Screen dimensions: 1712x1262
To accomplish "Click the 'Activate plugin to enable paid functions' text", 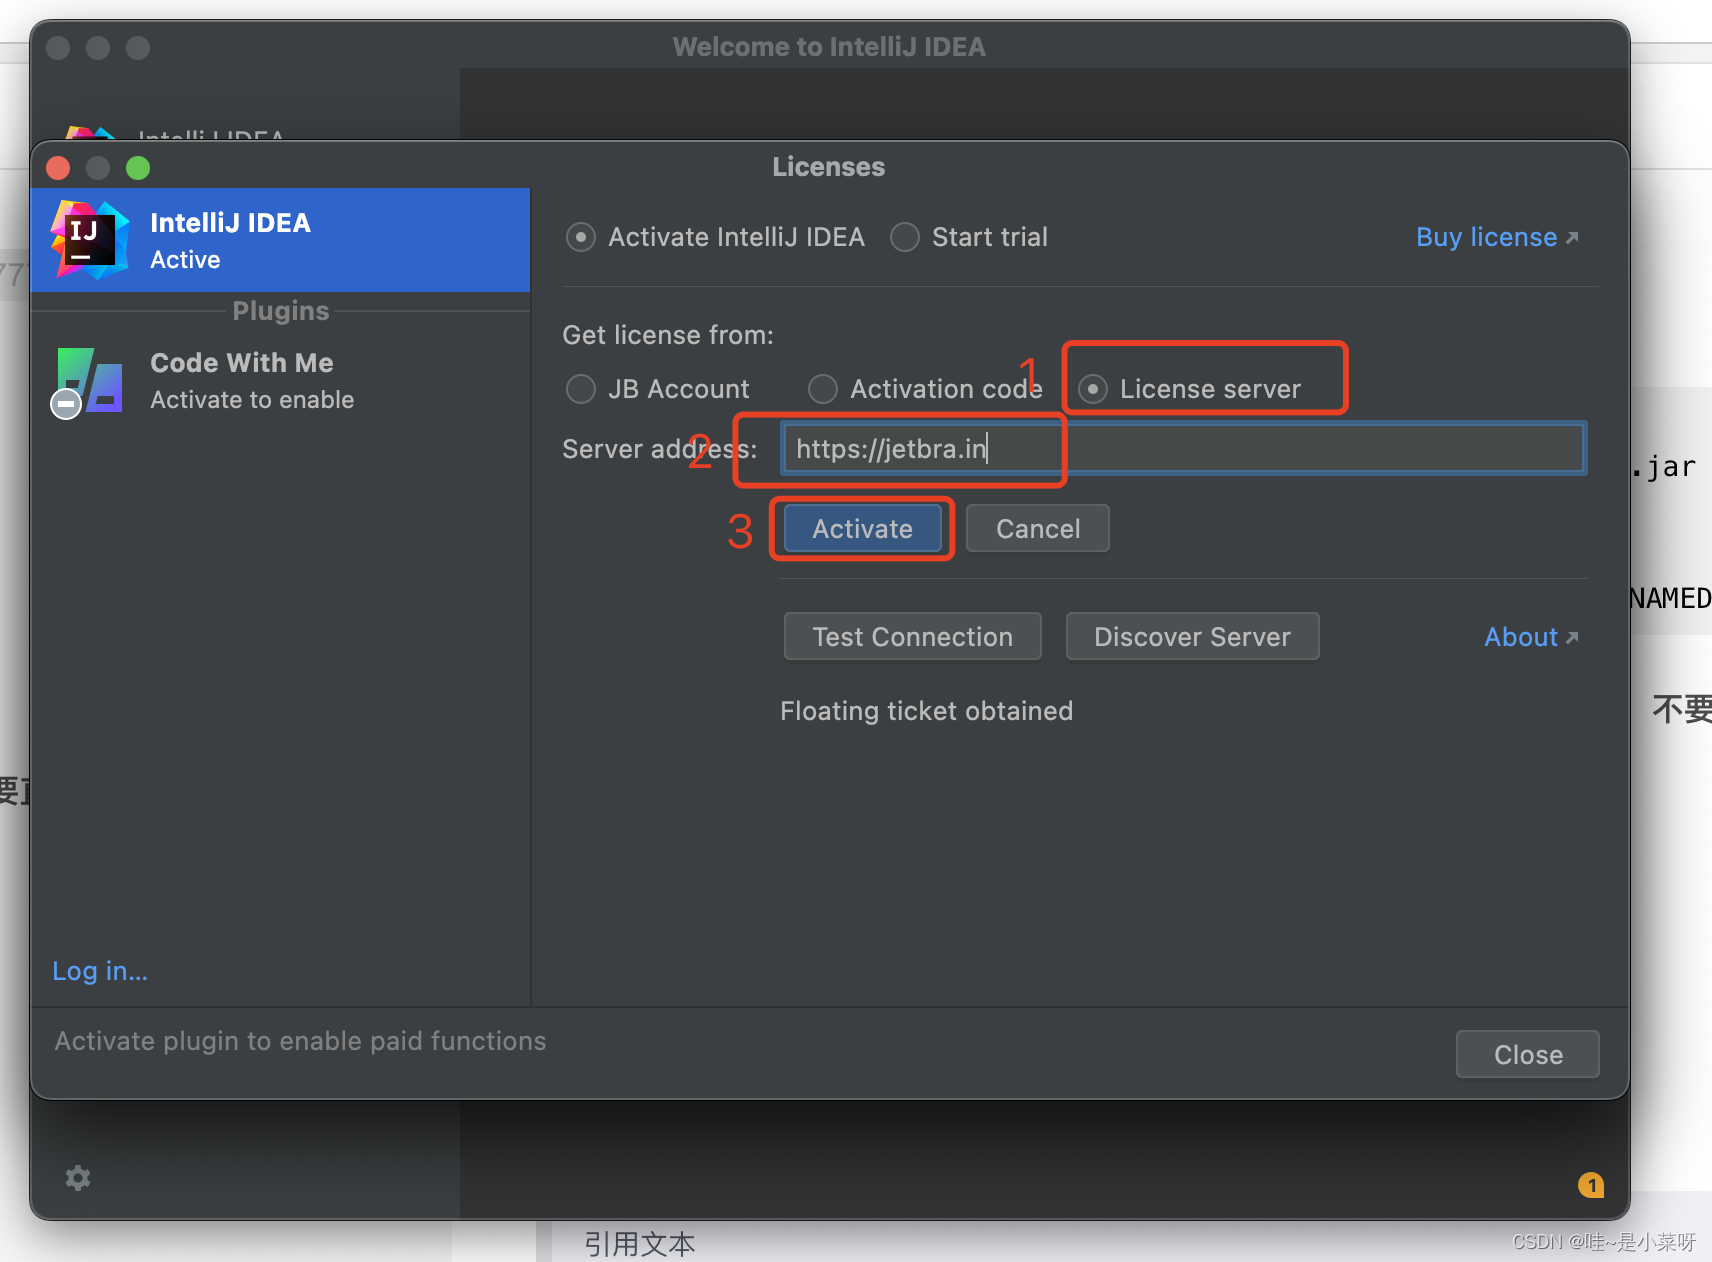I will click(300, 1041).
